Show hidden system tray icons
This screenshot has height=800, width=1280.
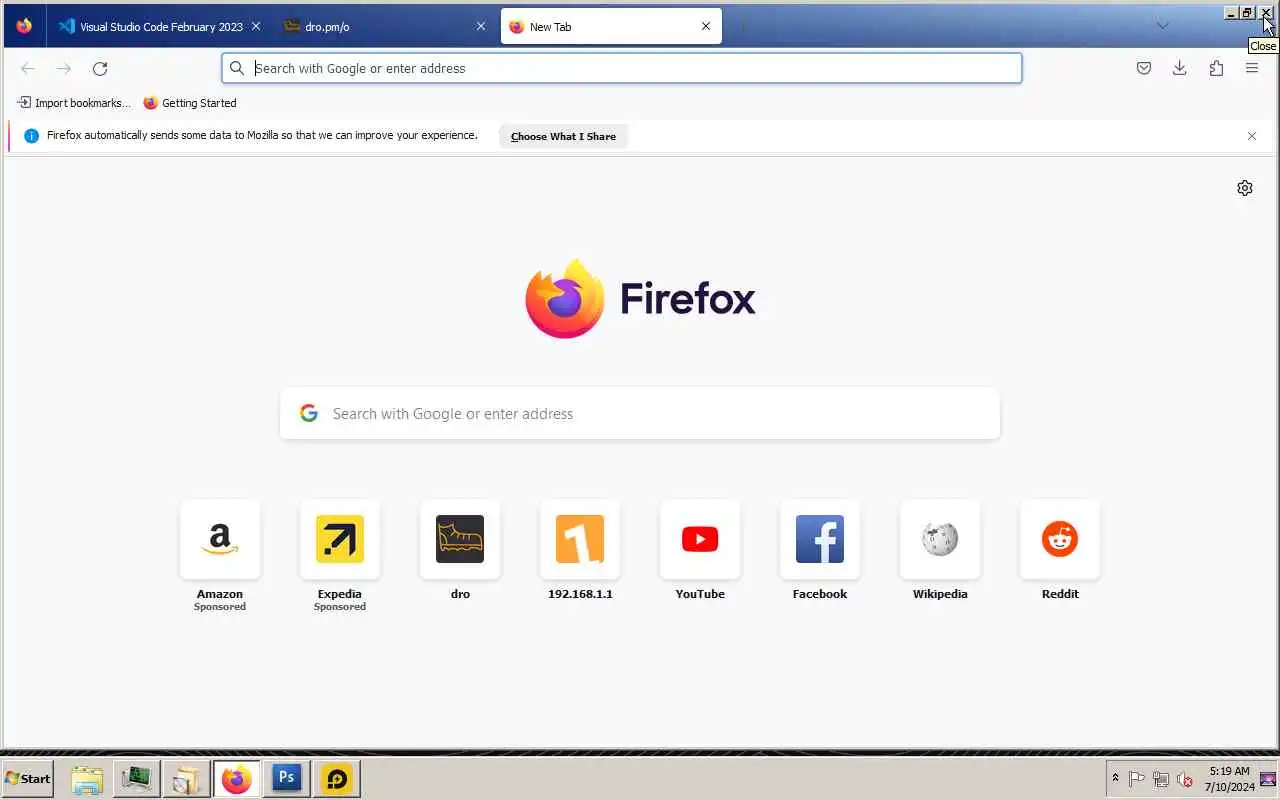[1115, 778]
